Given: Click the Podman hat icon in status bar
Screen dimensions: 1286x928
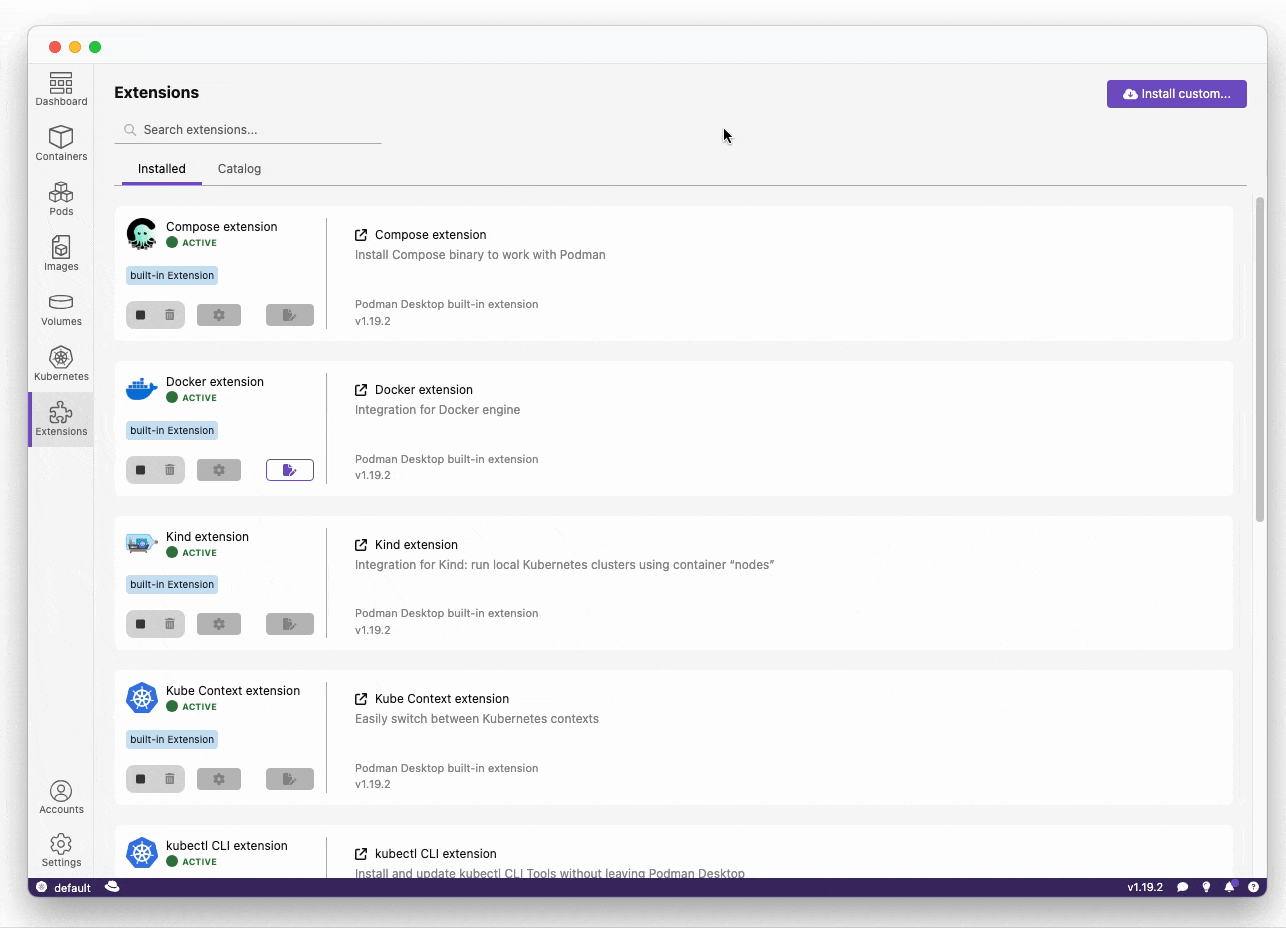Looking at the screenshot, I should tap(112, 887).
